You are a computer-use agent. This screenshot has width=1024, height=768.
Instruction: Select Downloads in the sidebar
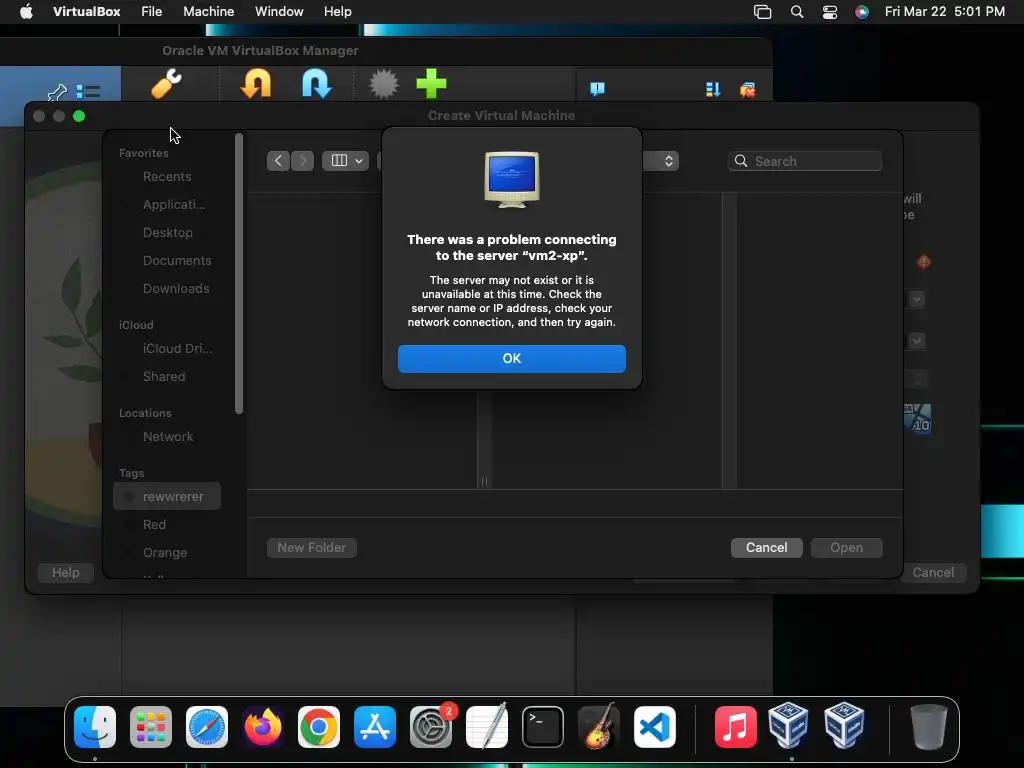click(x=176, y=289)
